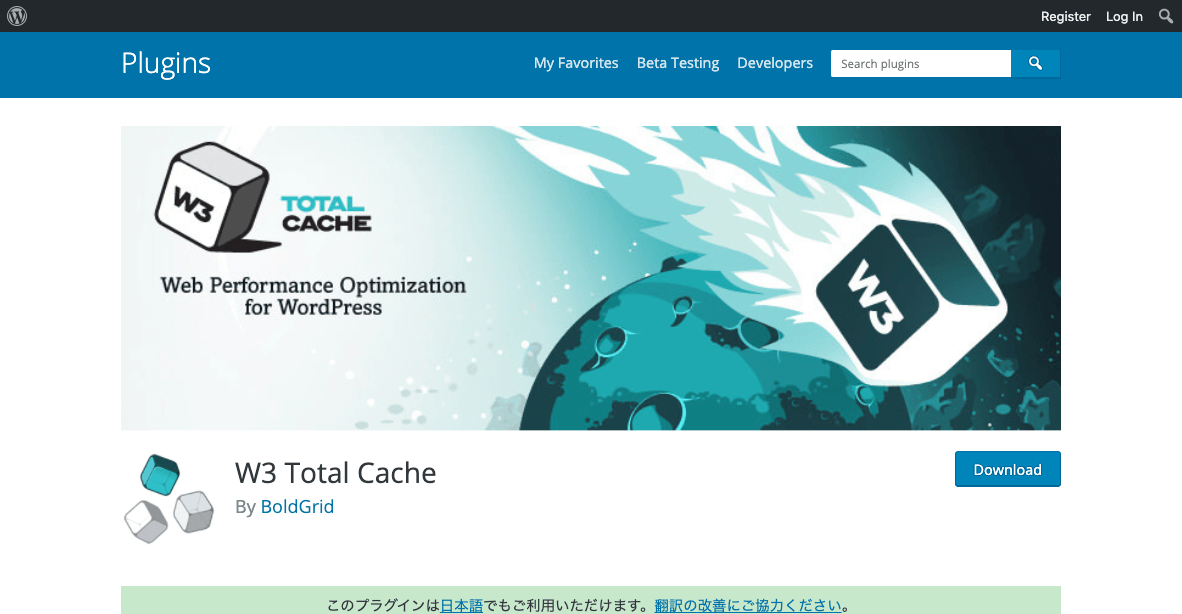Click the cube cluster thumbnail next to plugin title
Image resolution: width=1182 pixels, height=614 pixels.
click(168, 497)
